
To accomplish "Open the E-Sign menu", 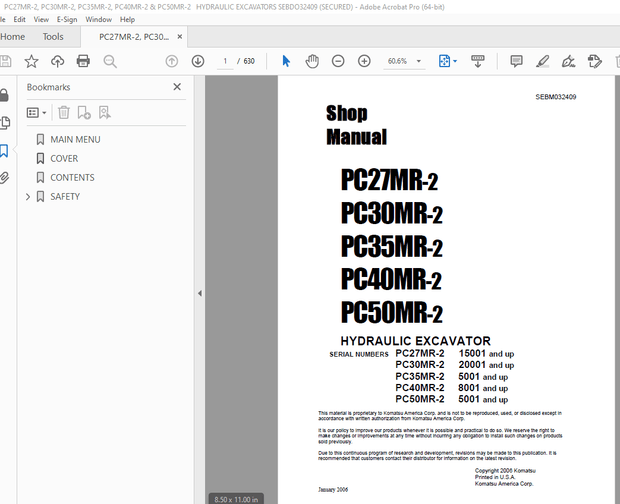I will 67,19.
